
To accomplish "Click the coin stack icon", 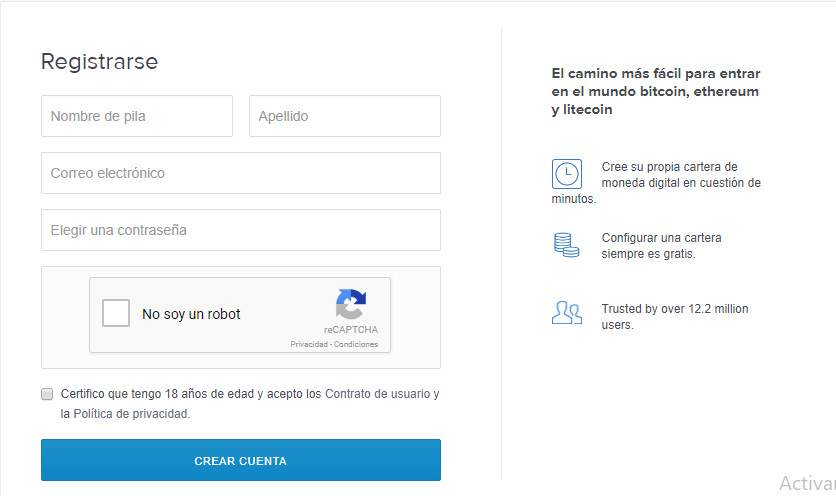I will 566,245.
